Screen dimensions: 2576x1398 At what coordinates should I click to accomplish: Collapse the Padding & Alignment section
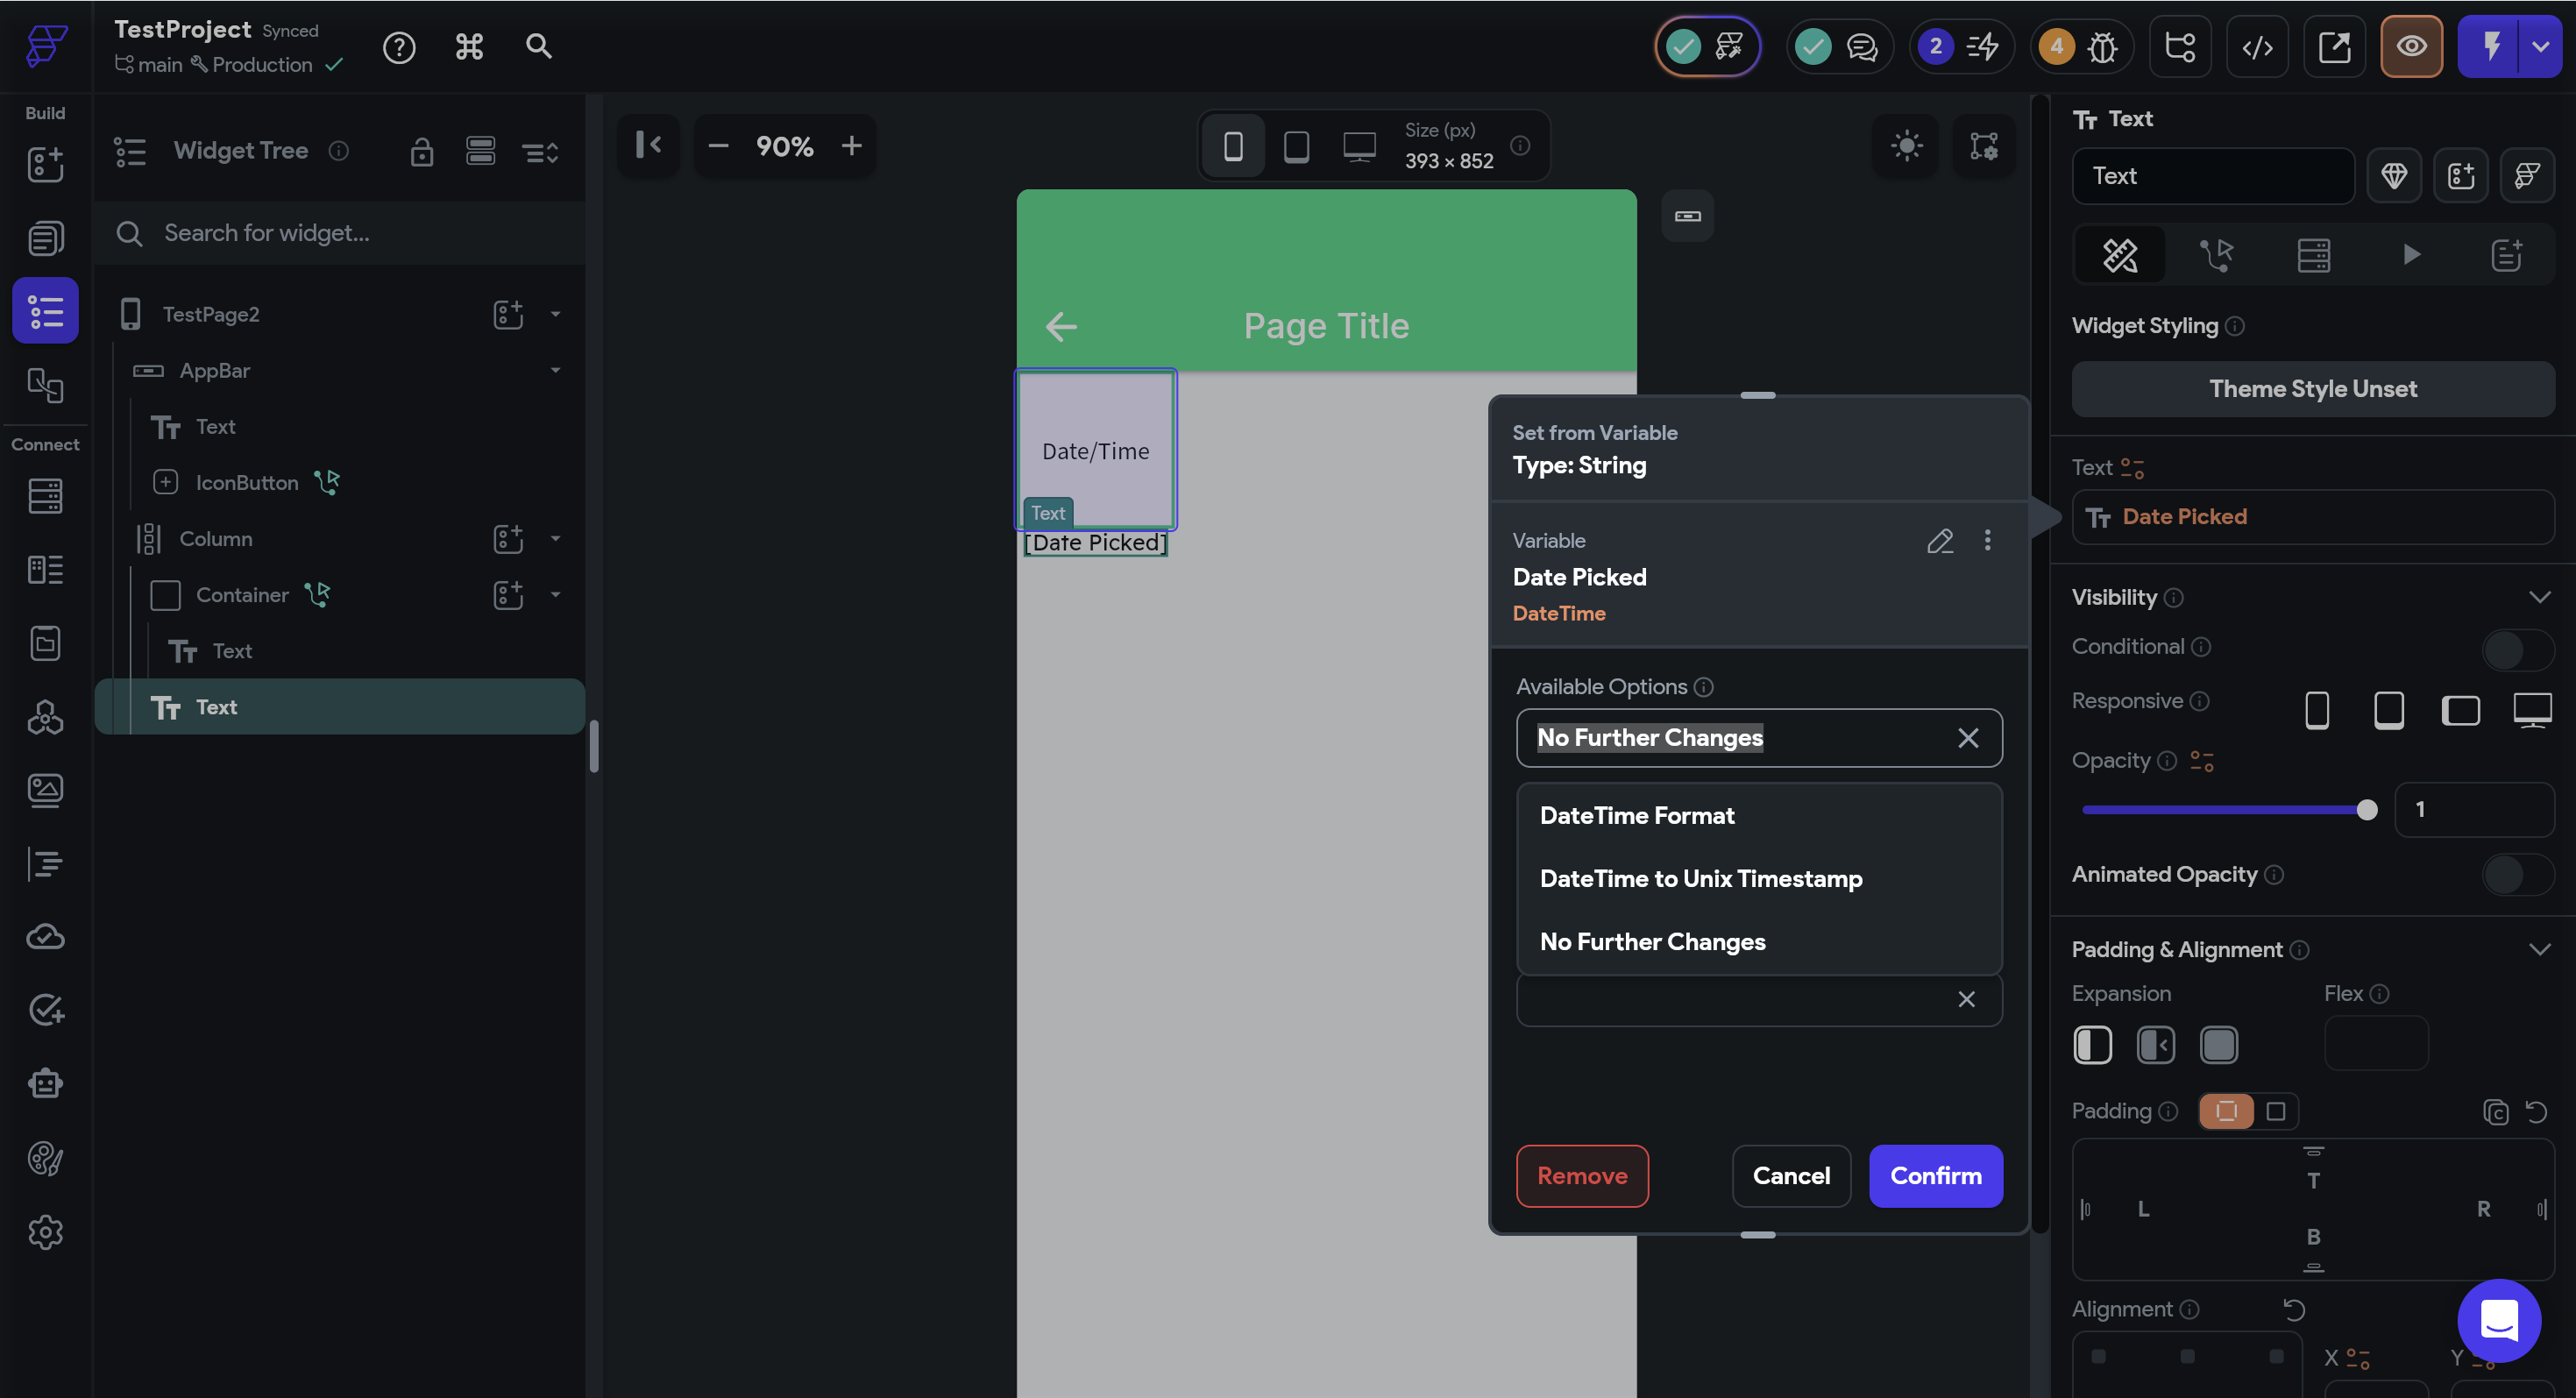(x=2539, y=950)
